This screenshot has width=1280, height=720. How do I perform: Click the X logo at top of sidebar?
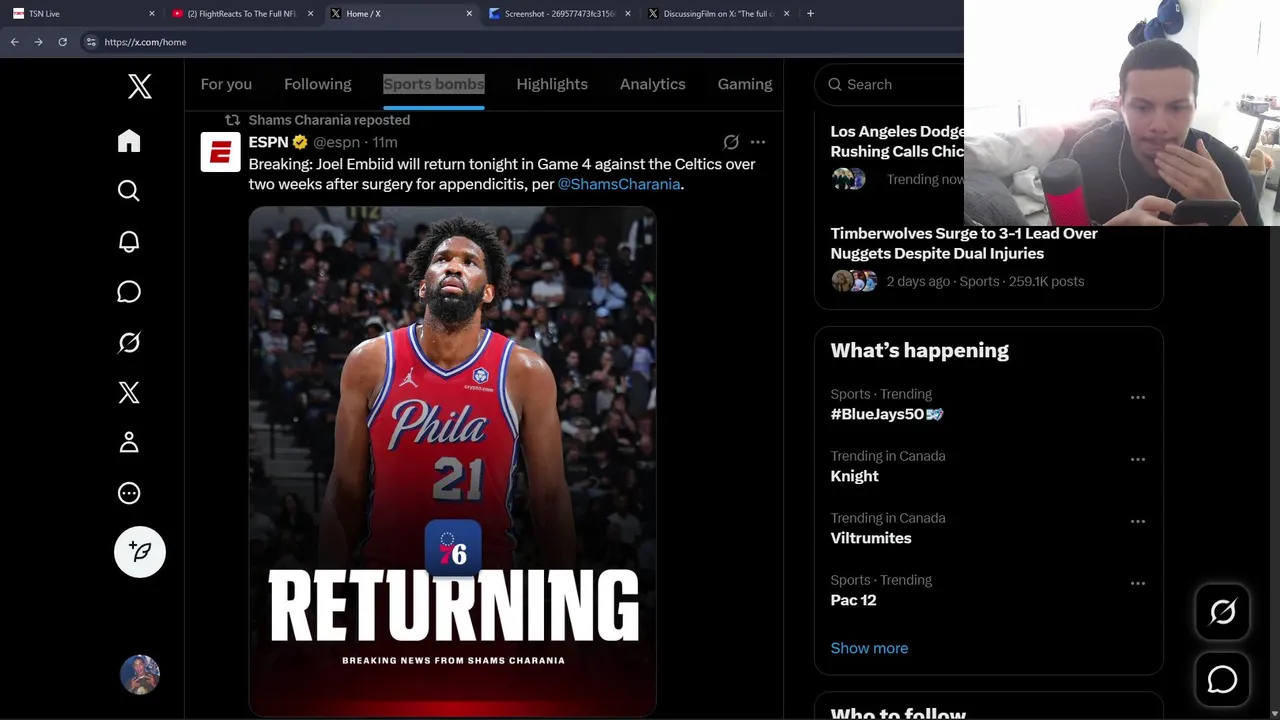[x=140, y=86]
